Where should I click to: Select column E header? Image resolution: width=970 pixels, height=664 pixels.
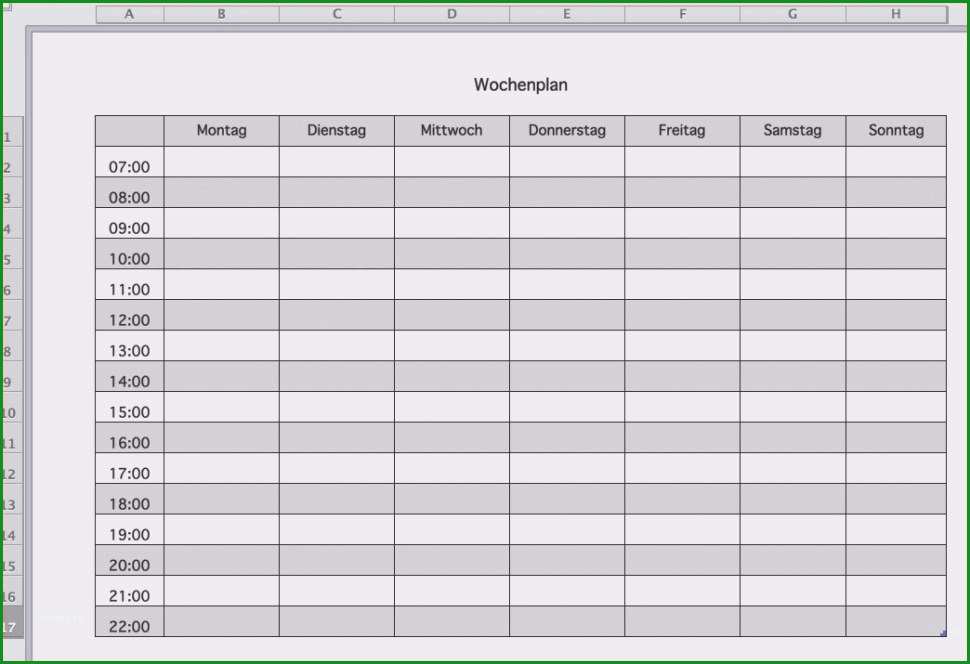pos(567,14)
